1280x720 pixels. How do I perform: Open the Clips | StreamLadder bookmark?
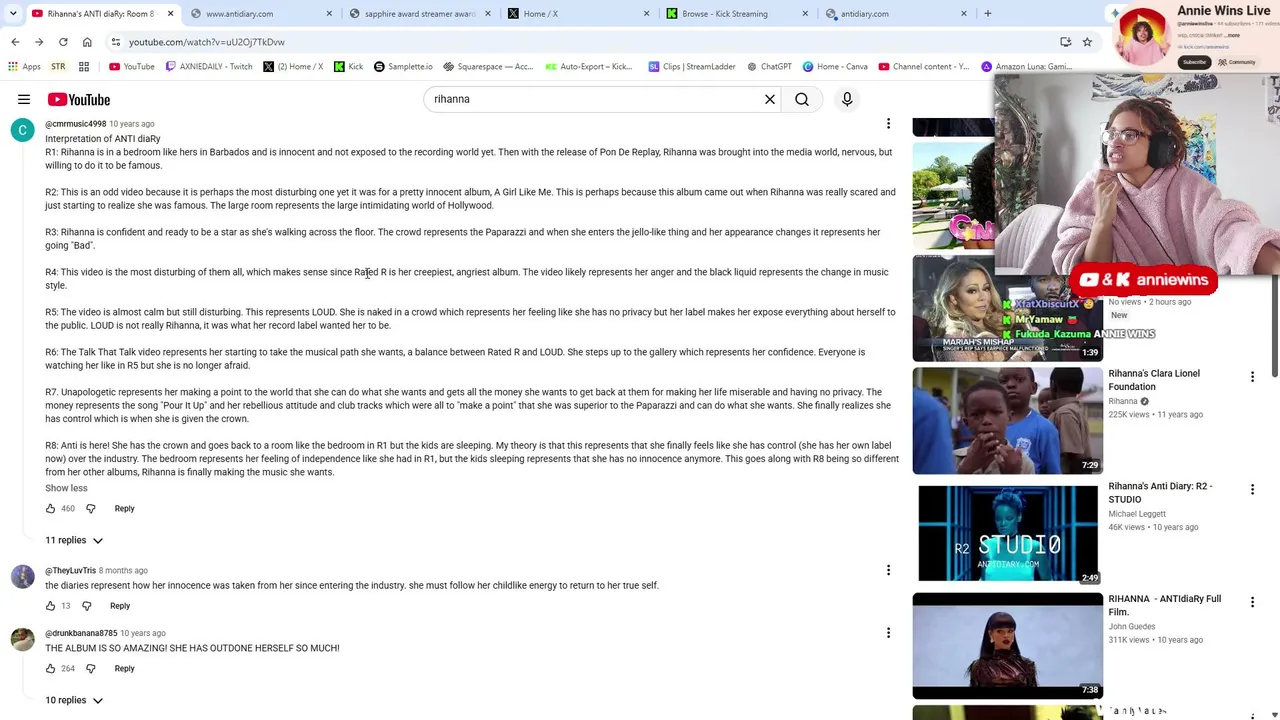tap(692, 67)
